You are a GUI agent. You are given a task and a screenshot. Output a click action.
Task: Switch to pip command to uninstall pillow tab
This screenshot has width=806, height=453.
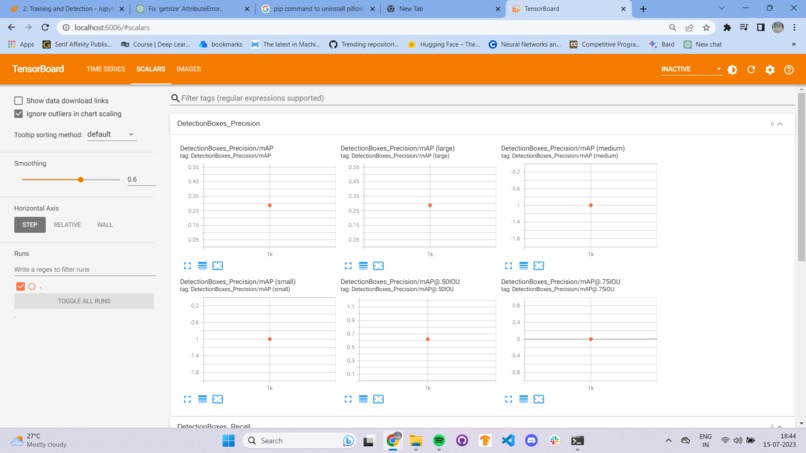[318, 9]
